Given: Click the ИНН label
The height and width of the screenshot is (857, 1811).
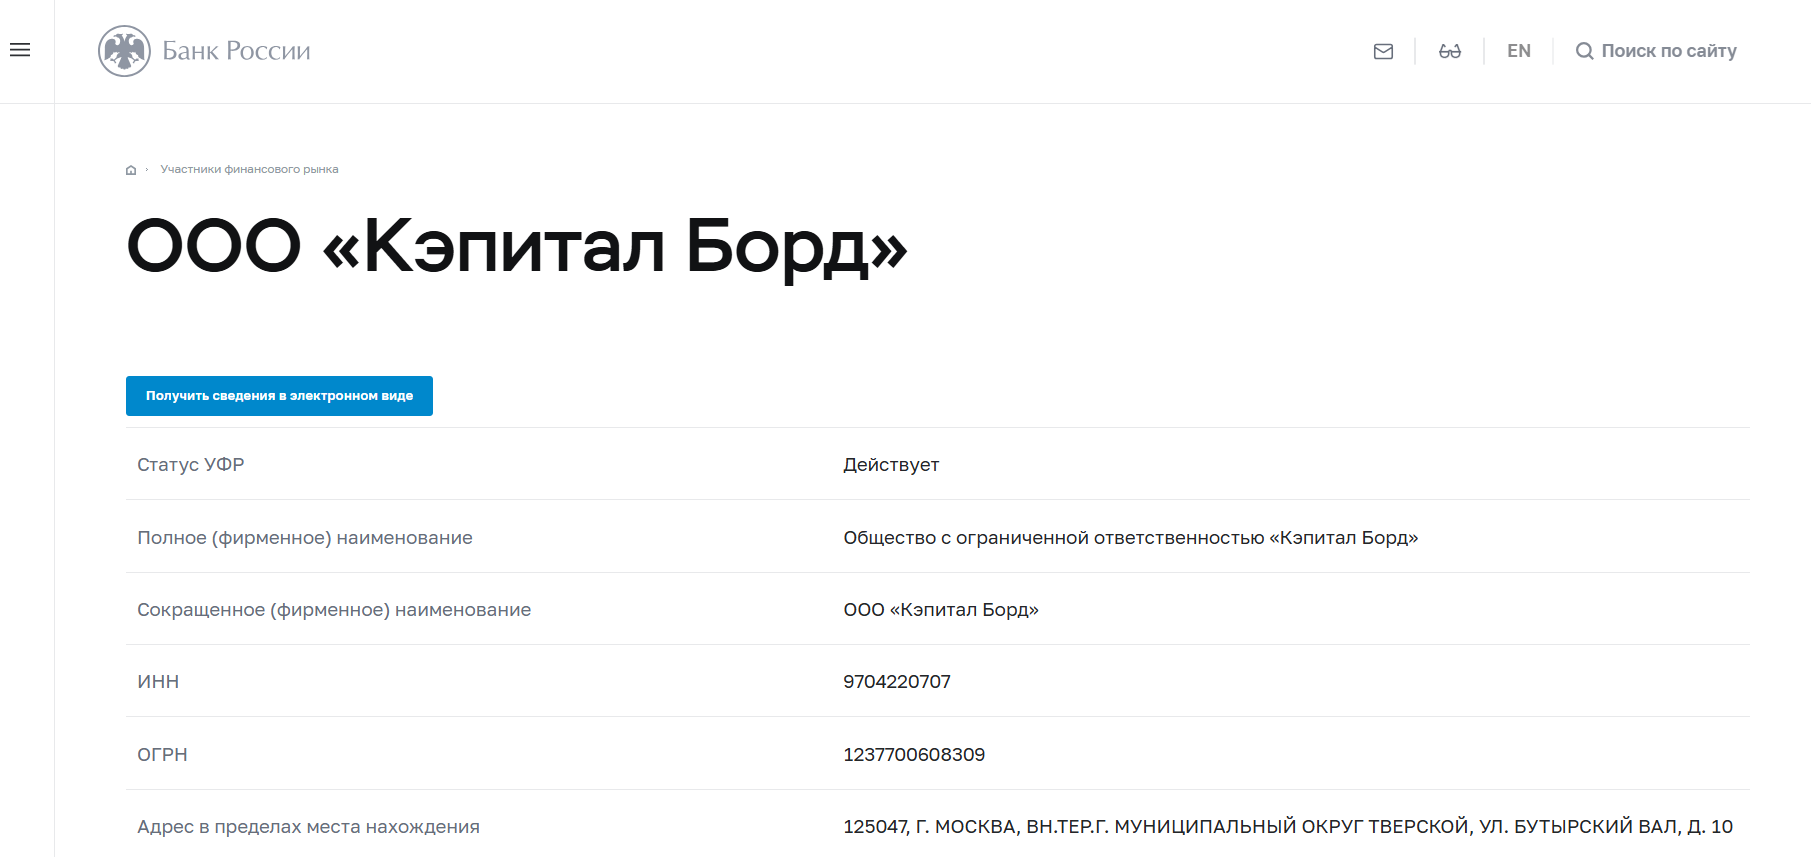Looking at the screenshot, I should click(x=158, y=682).
